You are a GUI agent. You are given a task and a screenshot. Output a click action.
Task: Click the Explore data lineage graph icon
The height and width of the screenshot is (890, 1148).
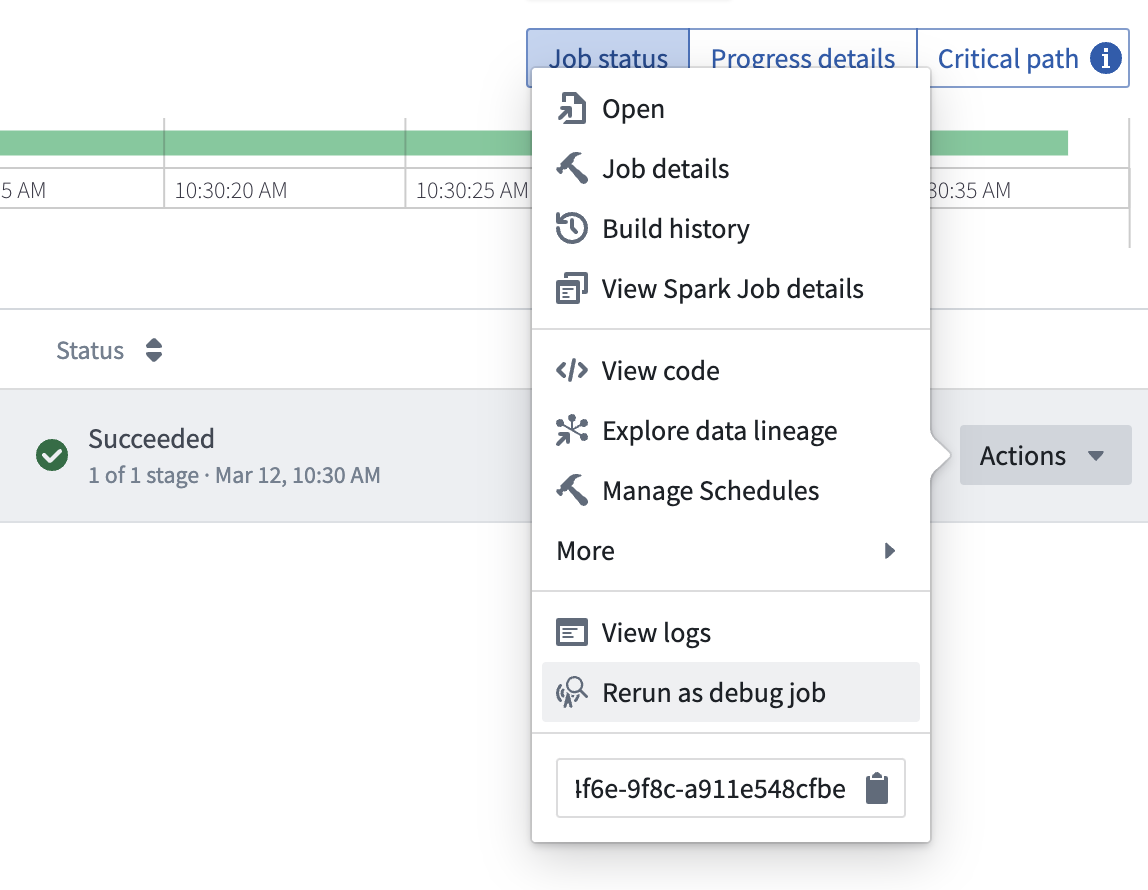pyautogui.click(x=572, y=430)
